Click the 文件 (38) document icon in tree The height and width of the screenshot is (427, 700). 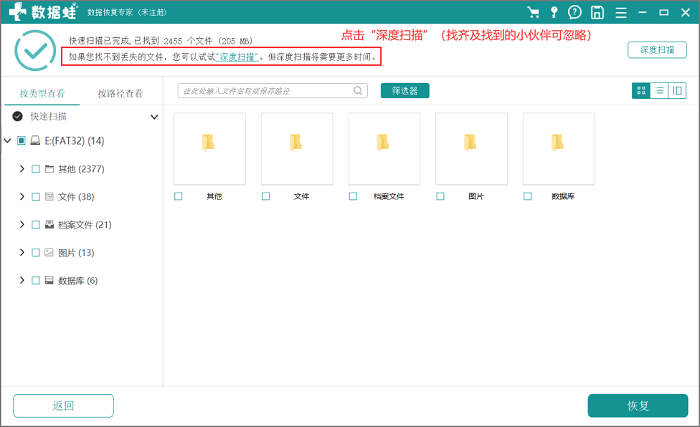(x=49, y=197)
